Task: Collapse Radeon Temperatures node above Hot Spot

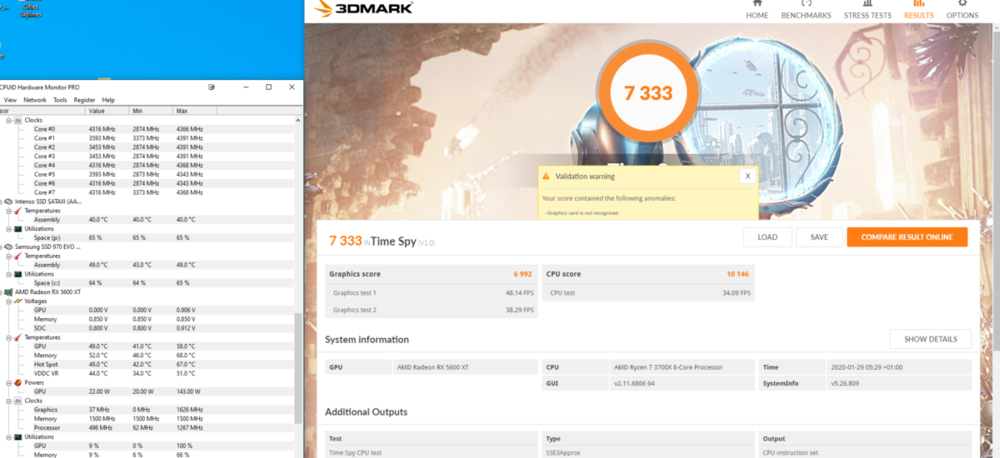Action: (9, 337)
